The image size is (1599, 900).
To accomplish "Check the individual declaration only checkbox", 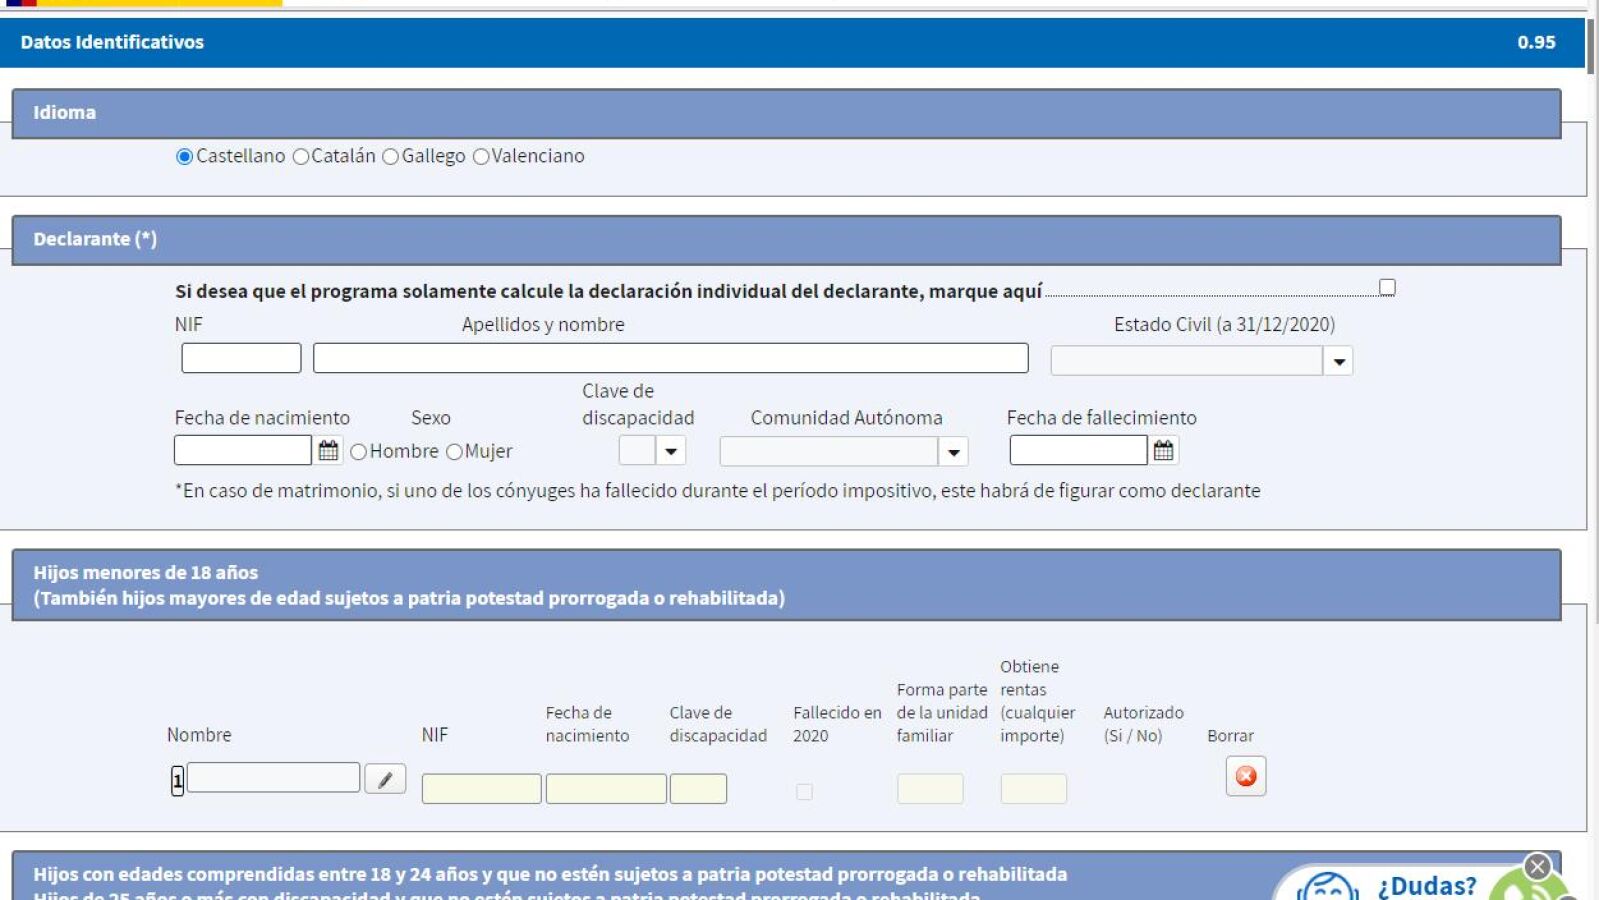I will (x=1387, y=288).
